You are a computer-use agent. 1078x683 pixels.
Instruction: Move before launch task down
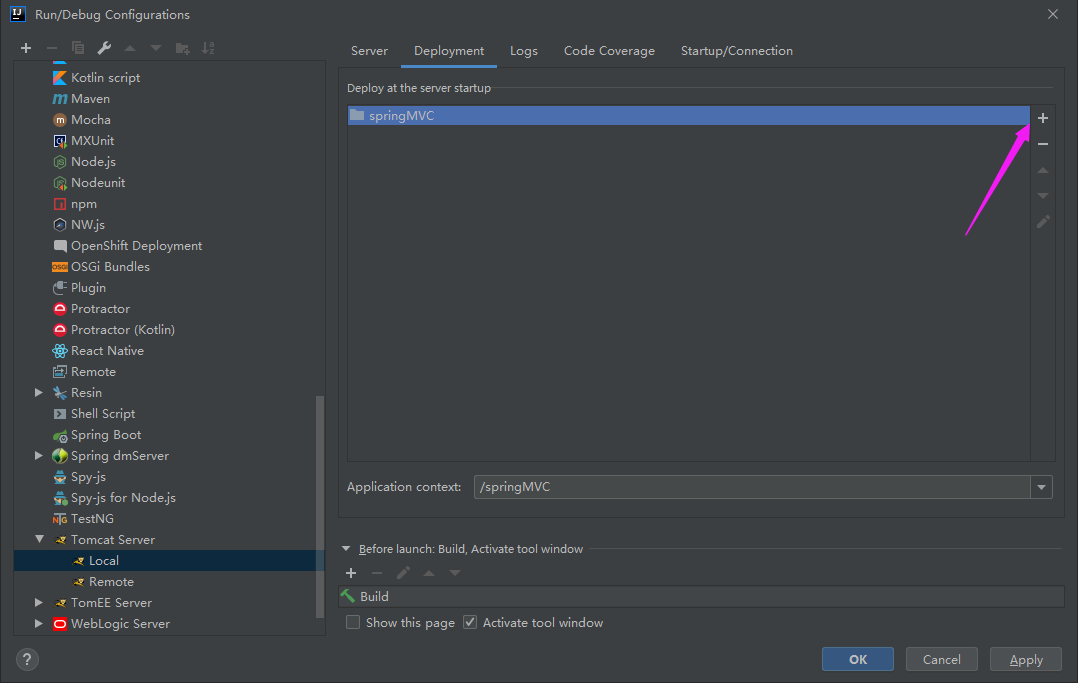coord(455,573)
